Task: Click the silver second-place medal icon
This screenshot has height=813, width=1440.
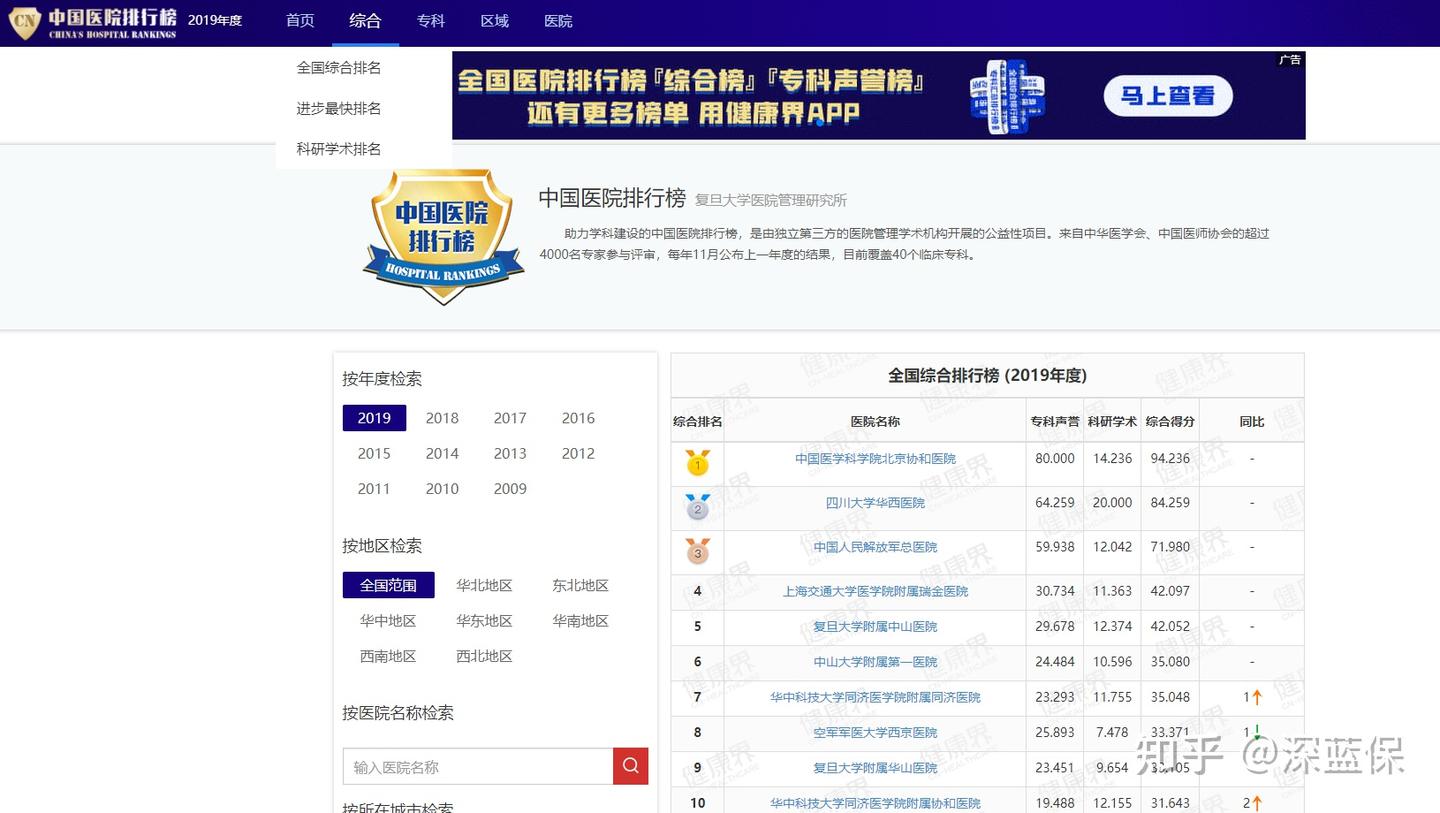Action: (x=698, y=507)
